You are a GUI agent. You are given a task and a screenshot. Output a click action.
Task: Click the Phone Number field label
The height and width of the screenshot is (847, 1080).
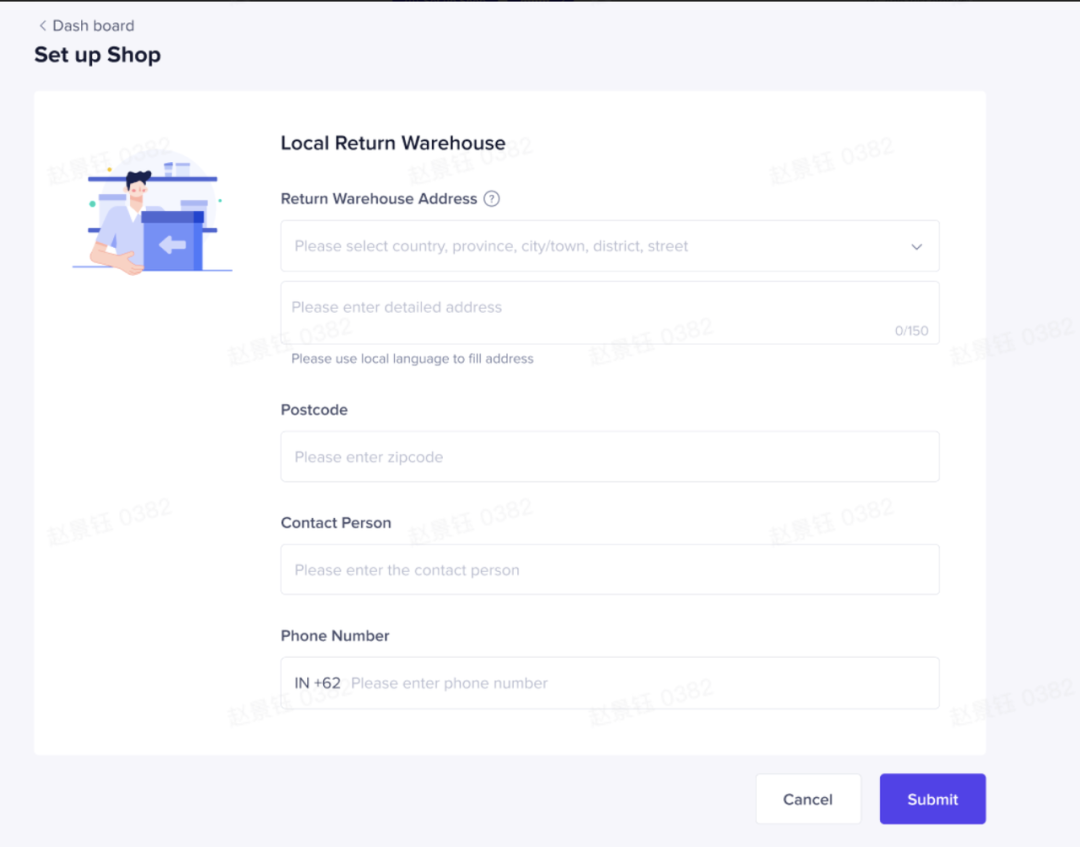point(335,636)
